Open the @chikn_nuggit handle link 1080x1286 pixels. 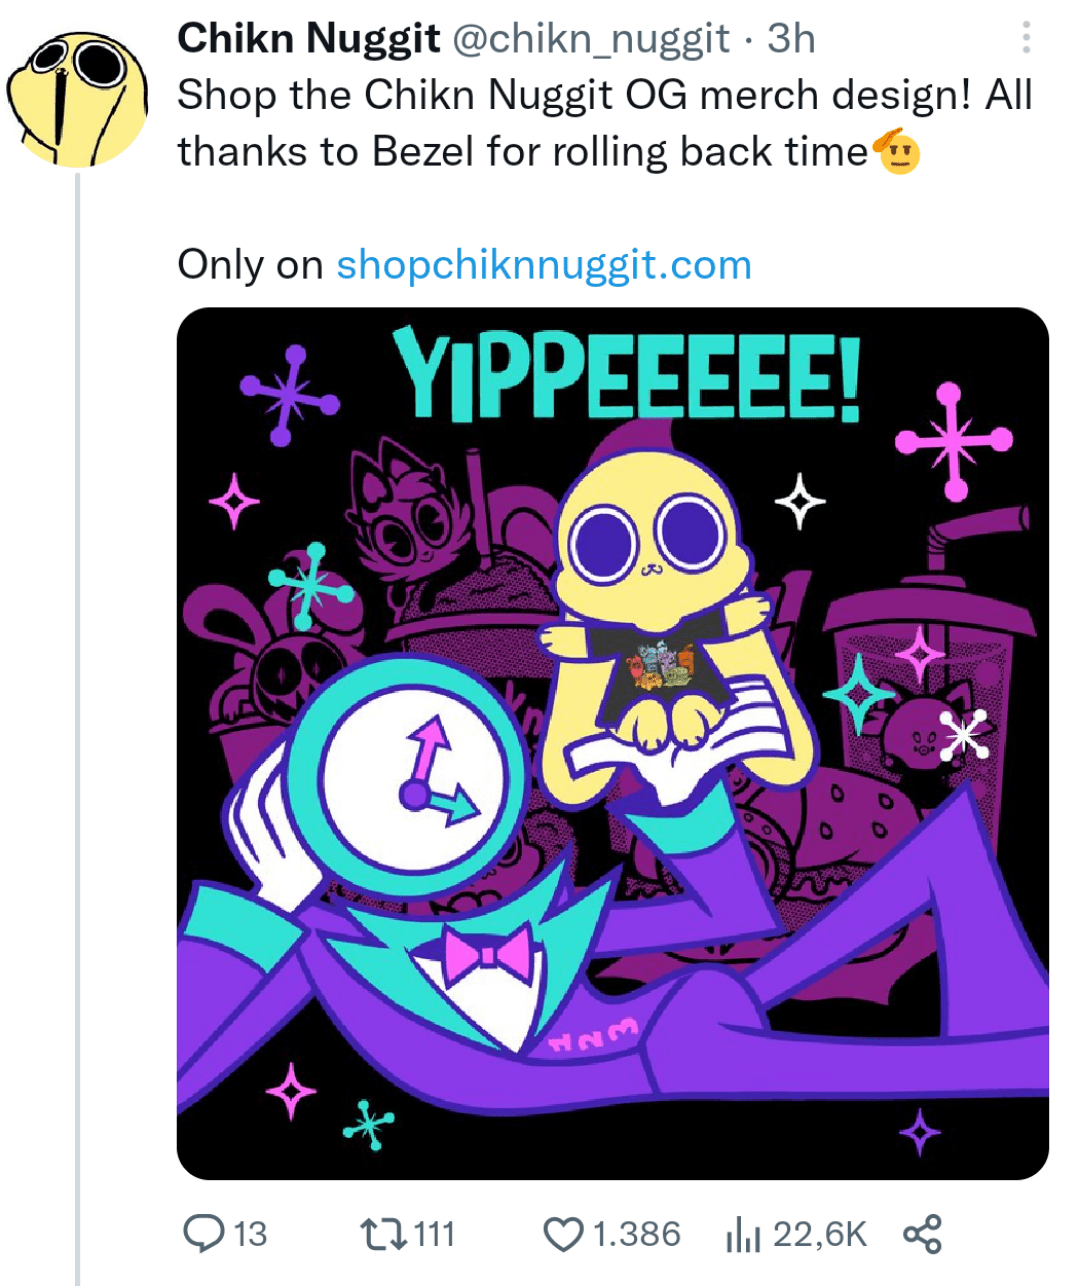pyautogui.click(x=592, y=38)
